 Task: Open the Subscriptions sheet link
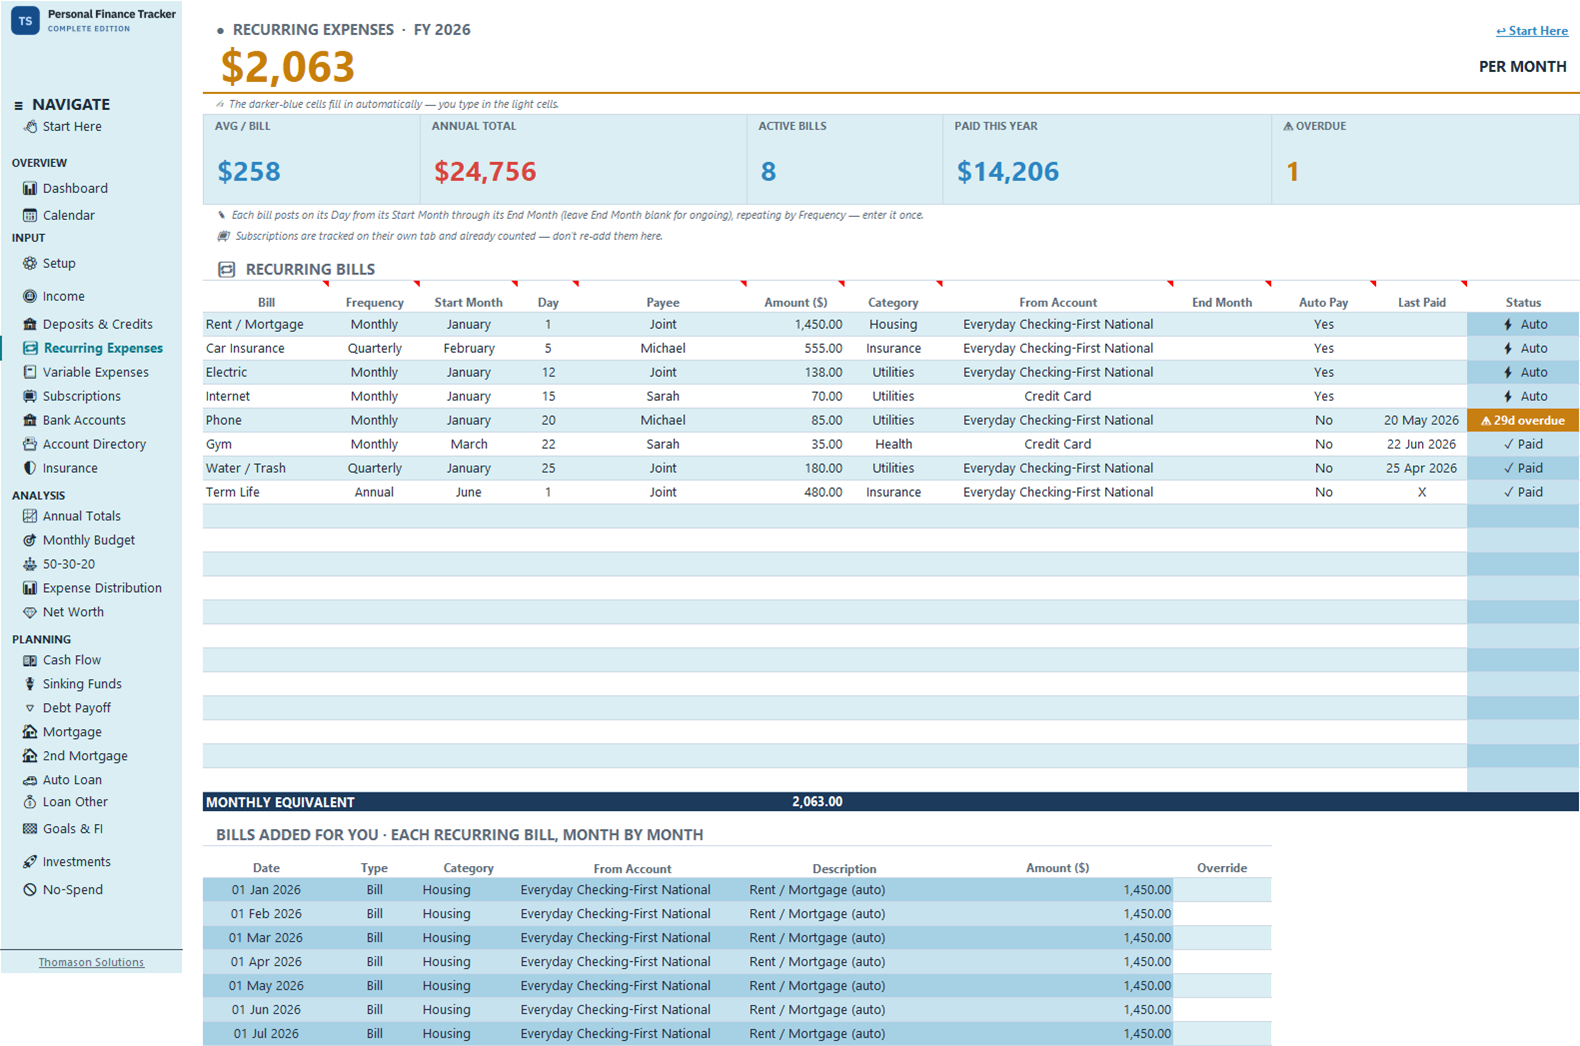click(81, 396)
